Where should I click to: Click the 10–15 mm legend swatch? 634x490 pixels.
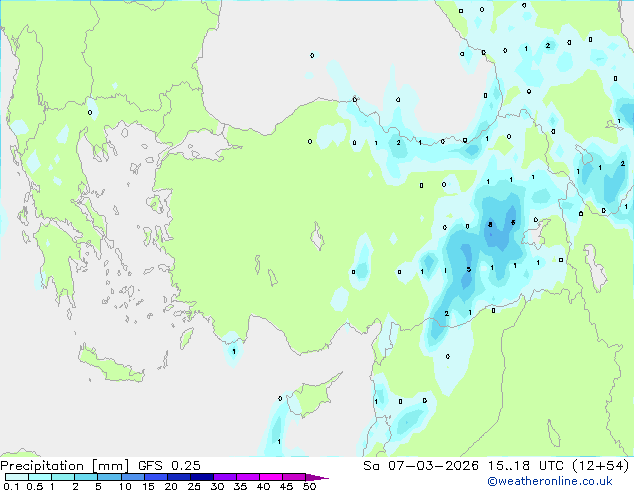[132, 477]
